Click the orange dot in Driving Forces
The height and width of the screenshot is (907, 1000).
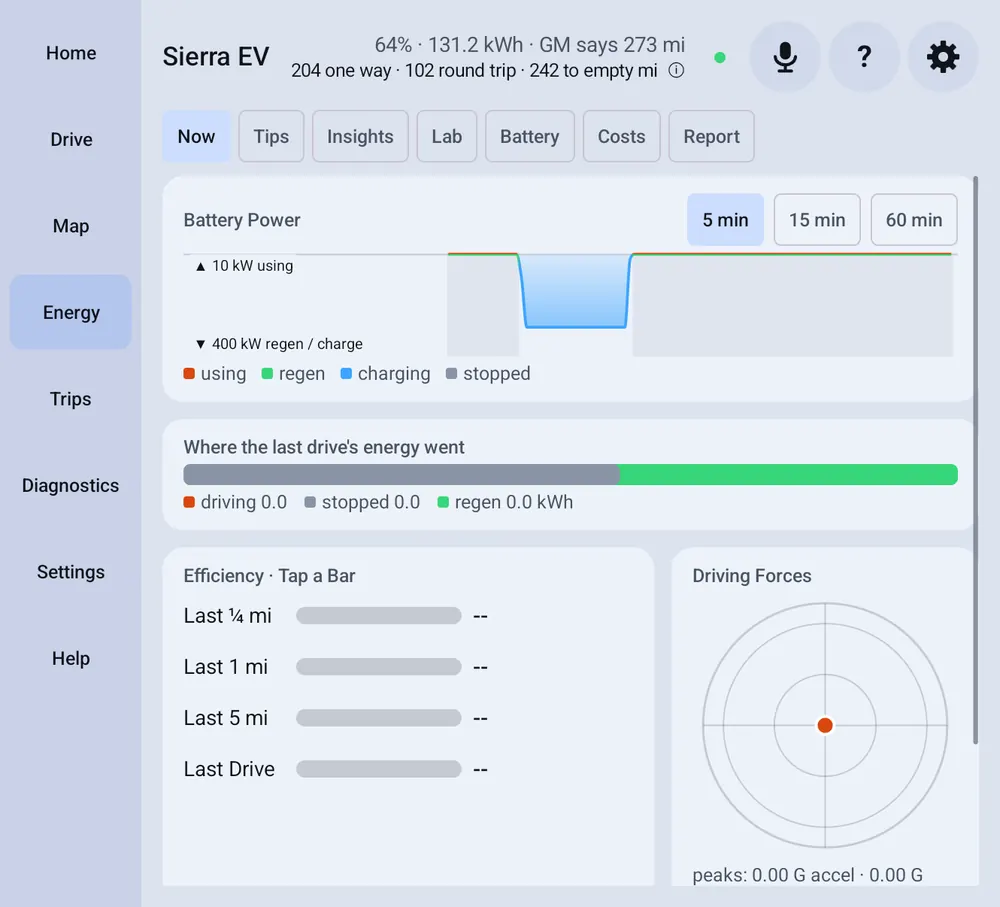point(825,725)
